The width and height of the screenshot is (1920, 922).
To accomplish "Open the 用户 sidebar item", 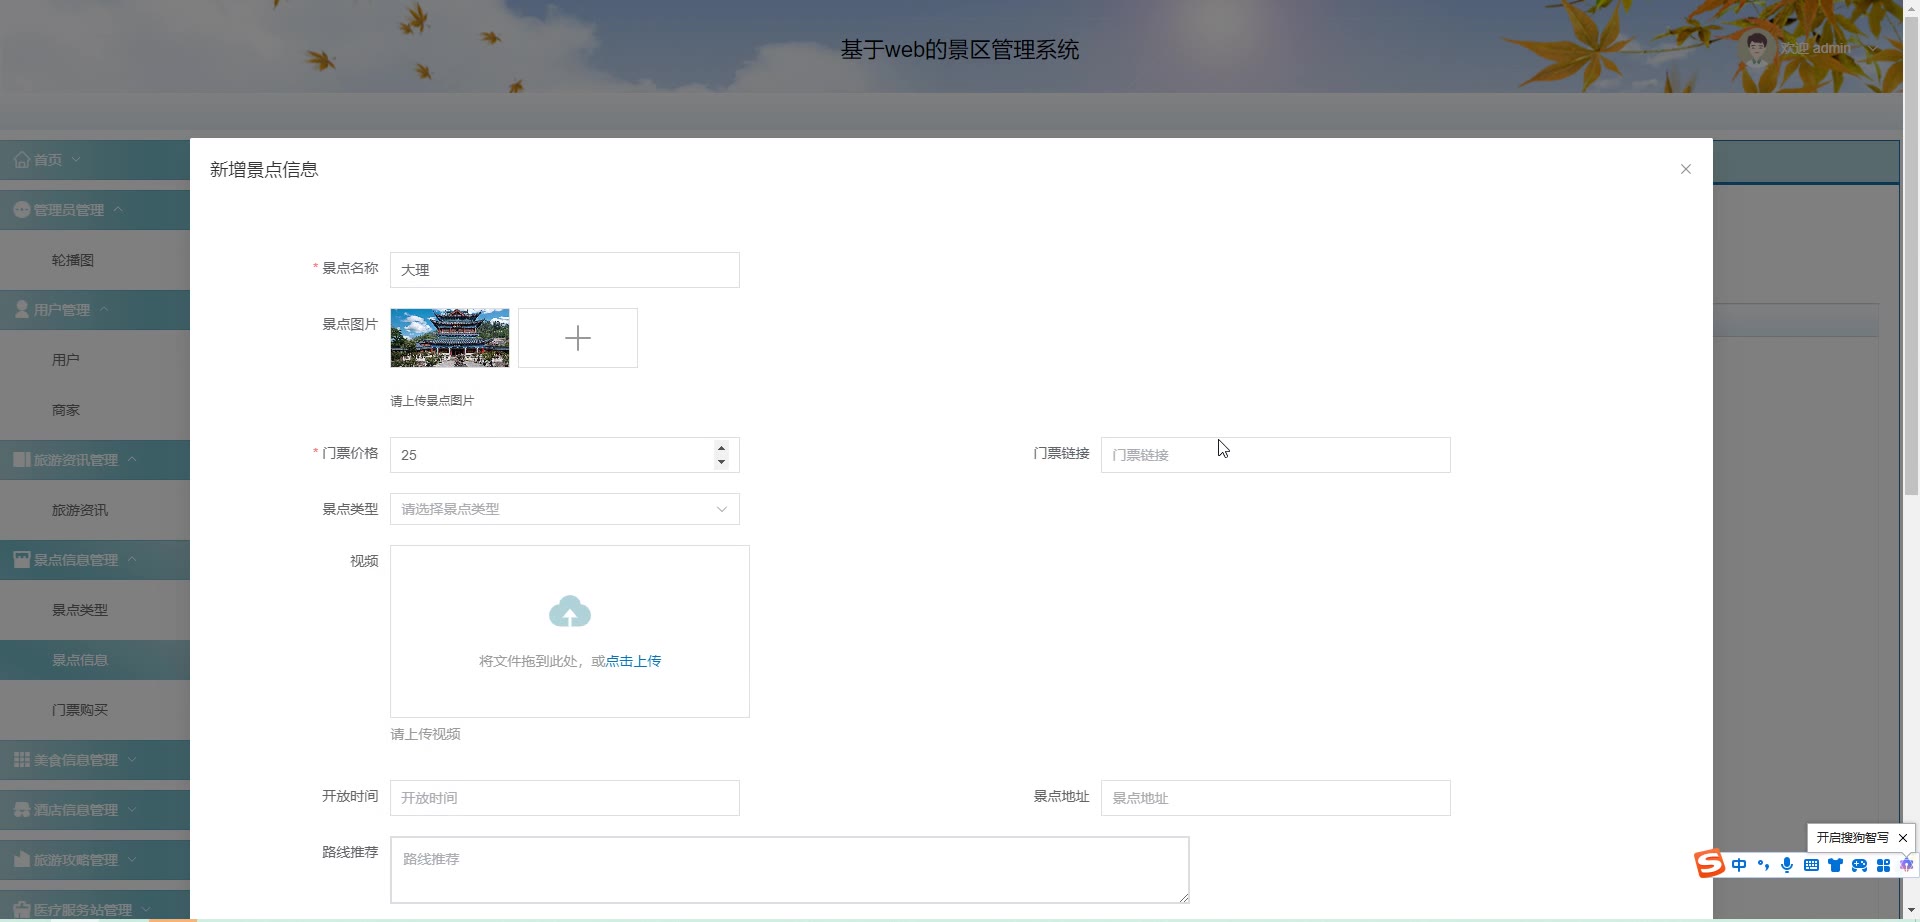I will 95,360.
